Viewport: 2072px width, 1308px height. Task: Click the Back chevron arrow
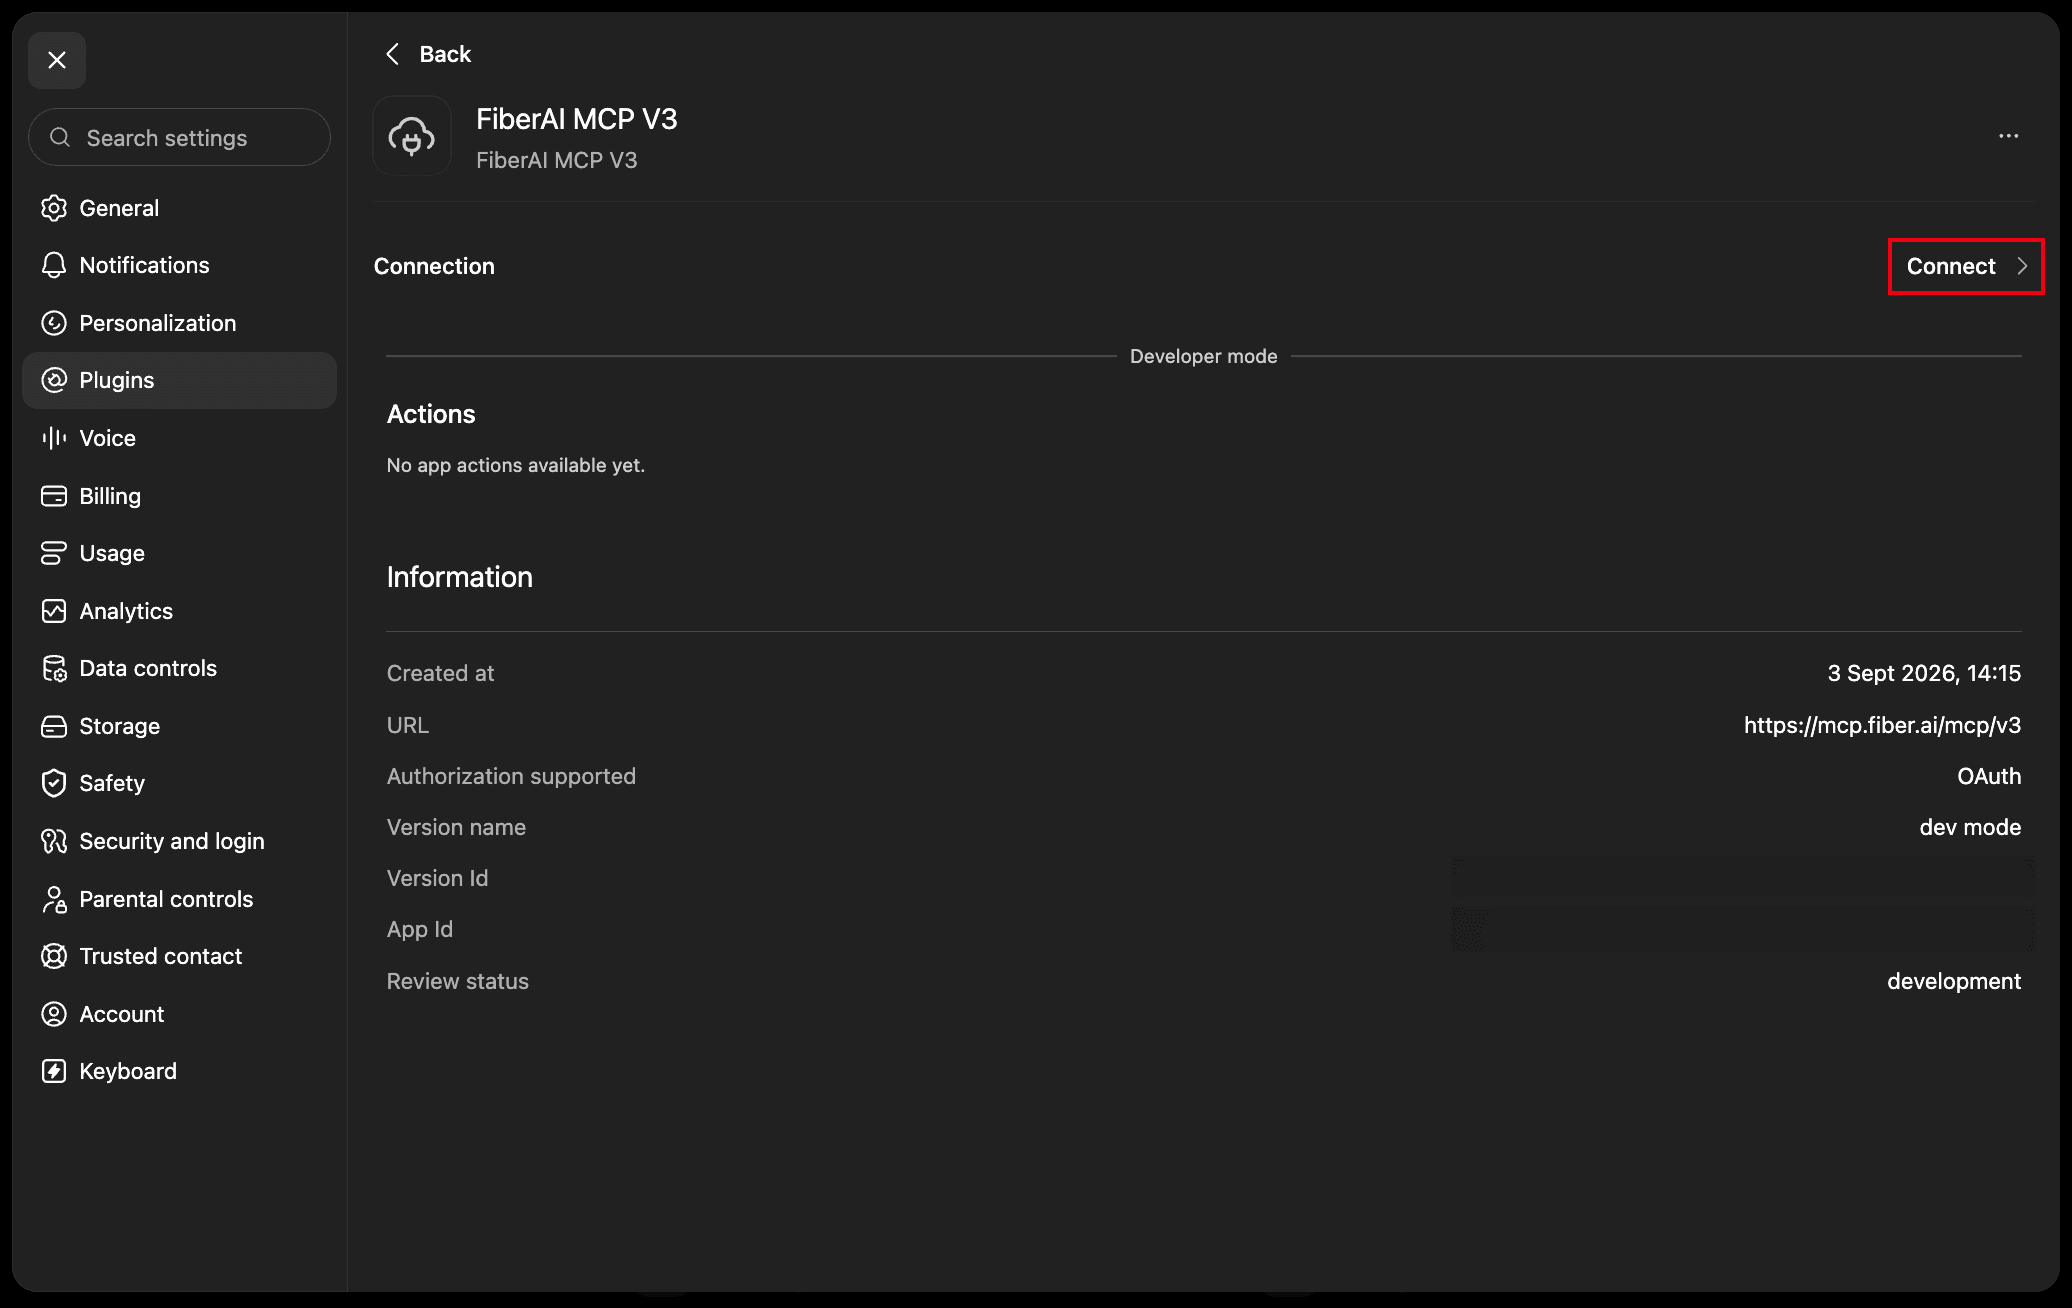tap(393, 54)
